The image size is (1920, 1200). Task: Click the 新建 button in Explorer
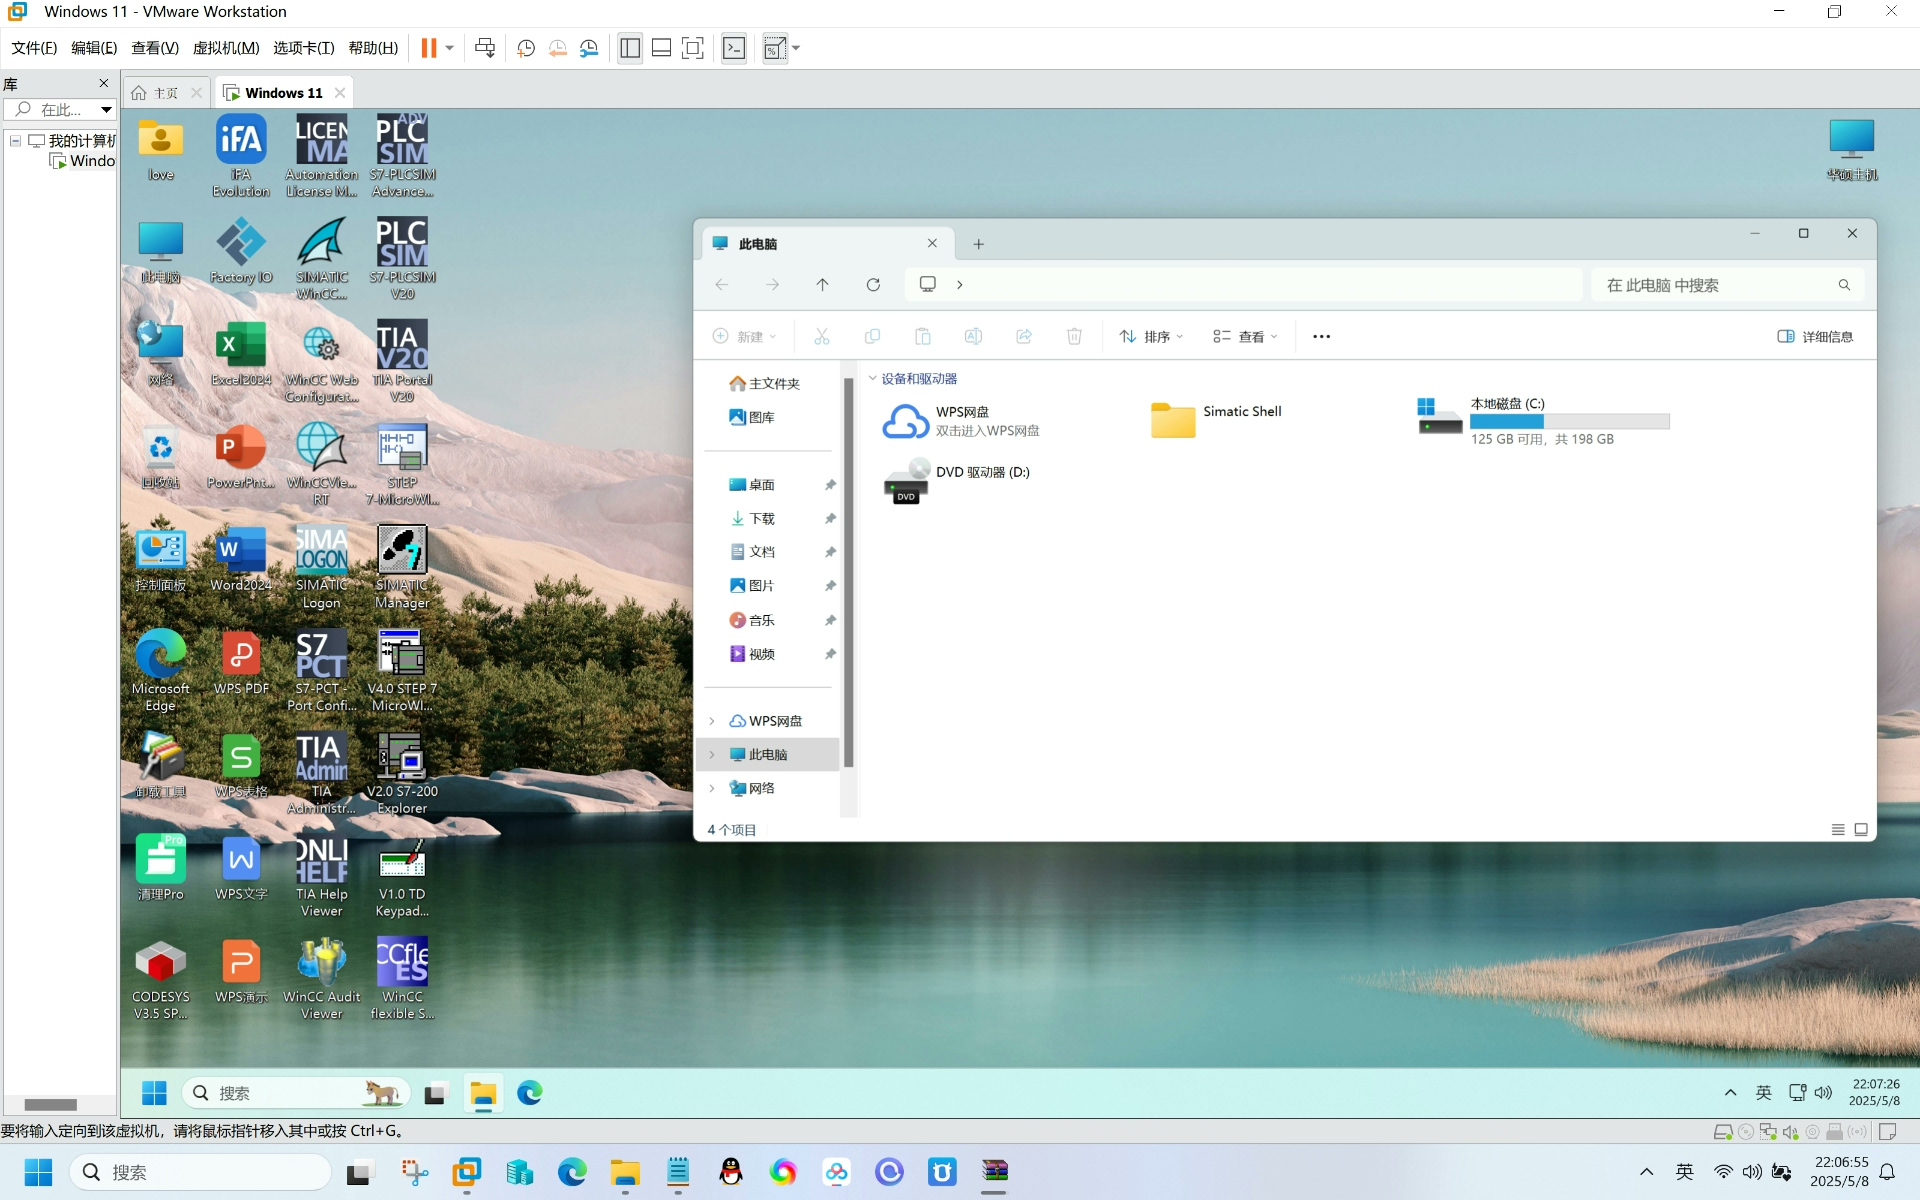click(x=744, y=337)
